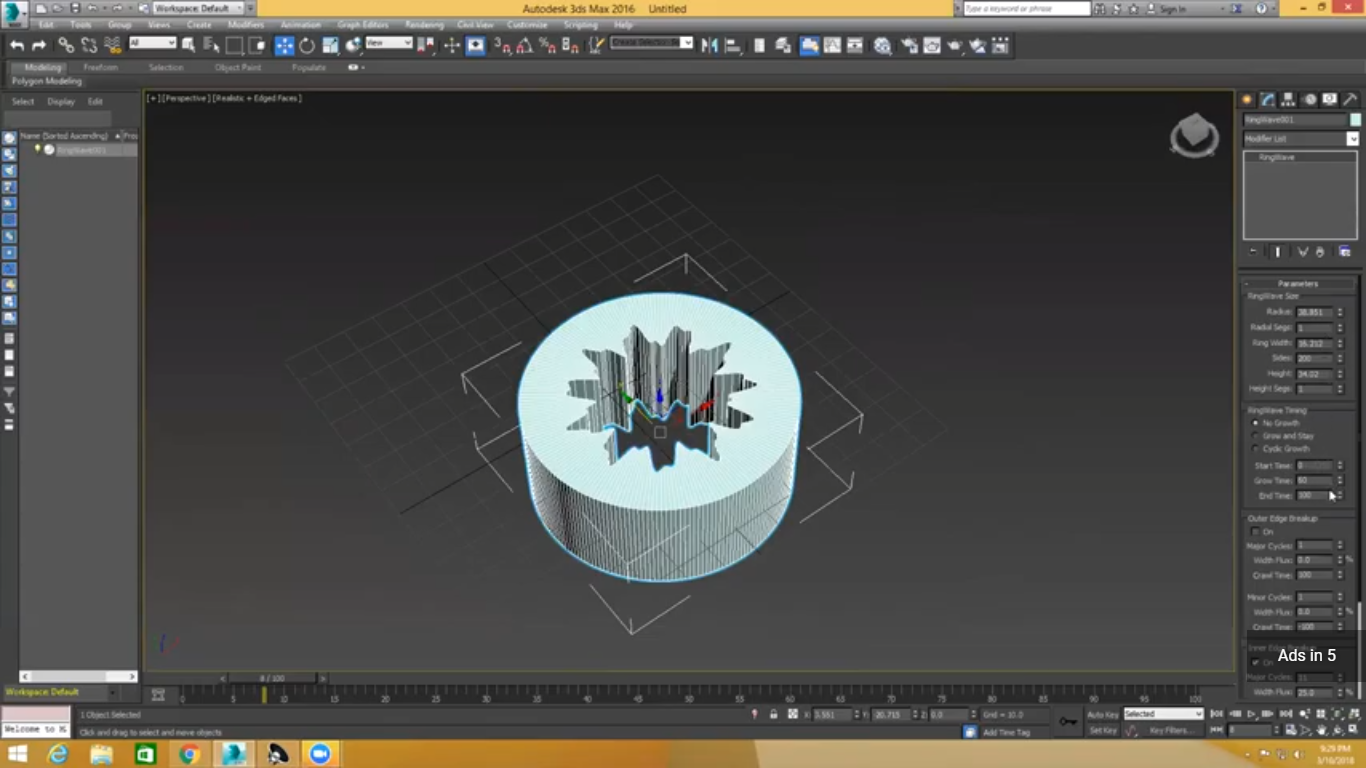Switch to the Freeform ribbon tab
Screen dimensions: 1366x768
pos(100,67)
